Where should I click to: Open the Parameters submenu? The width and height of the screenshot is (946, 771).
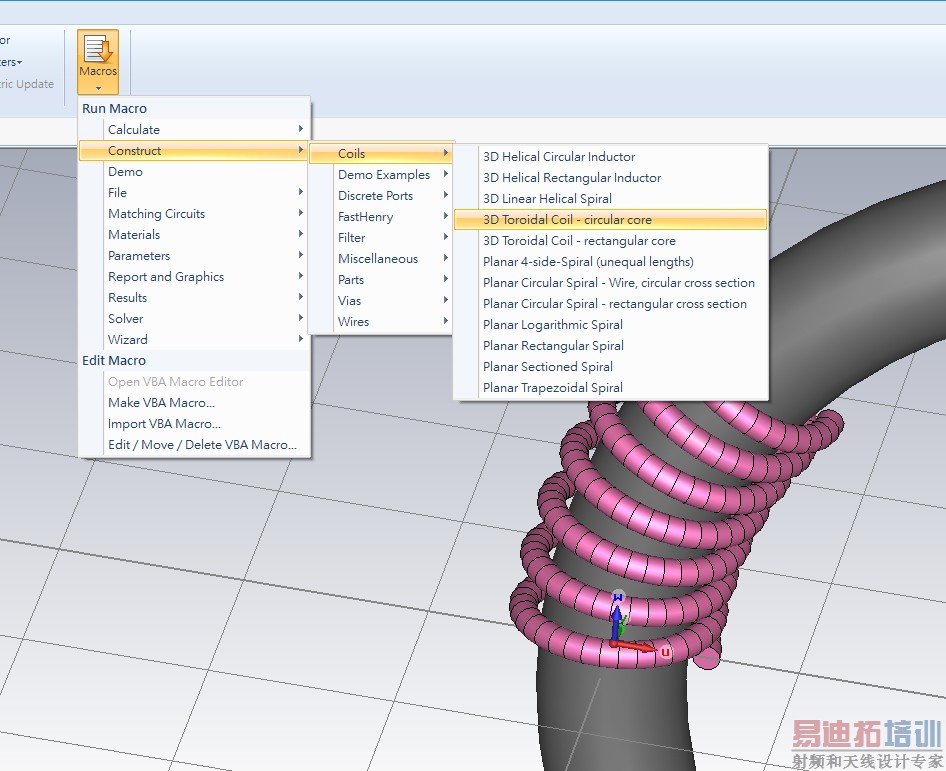pyautogui.click(x=194, y=256)
